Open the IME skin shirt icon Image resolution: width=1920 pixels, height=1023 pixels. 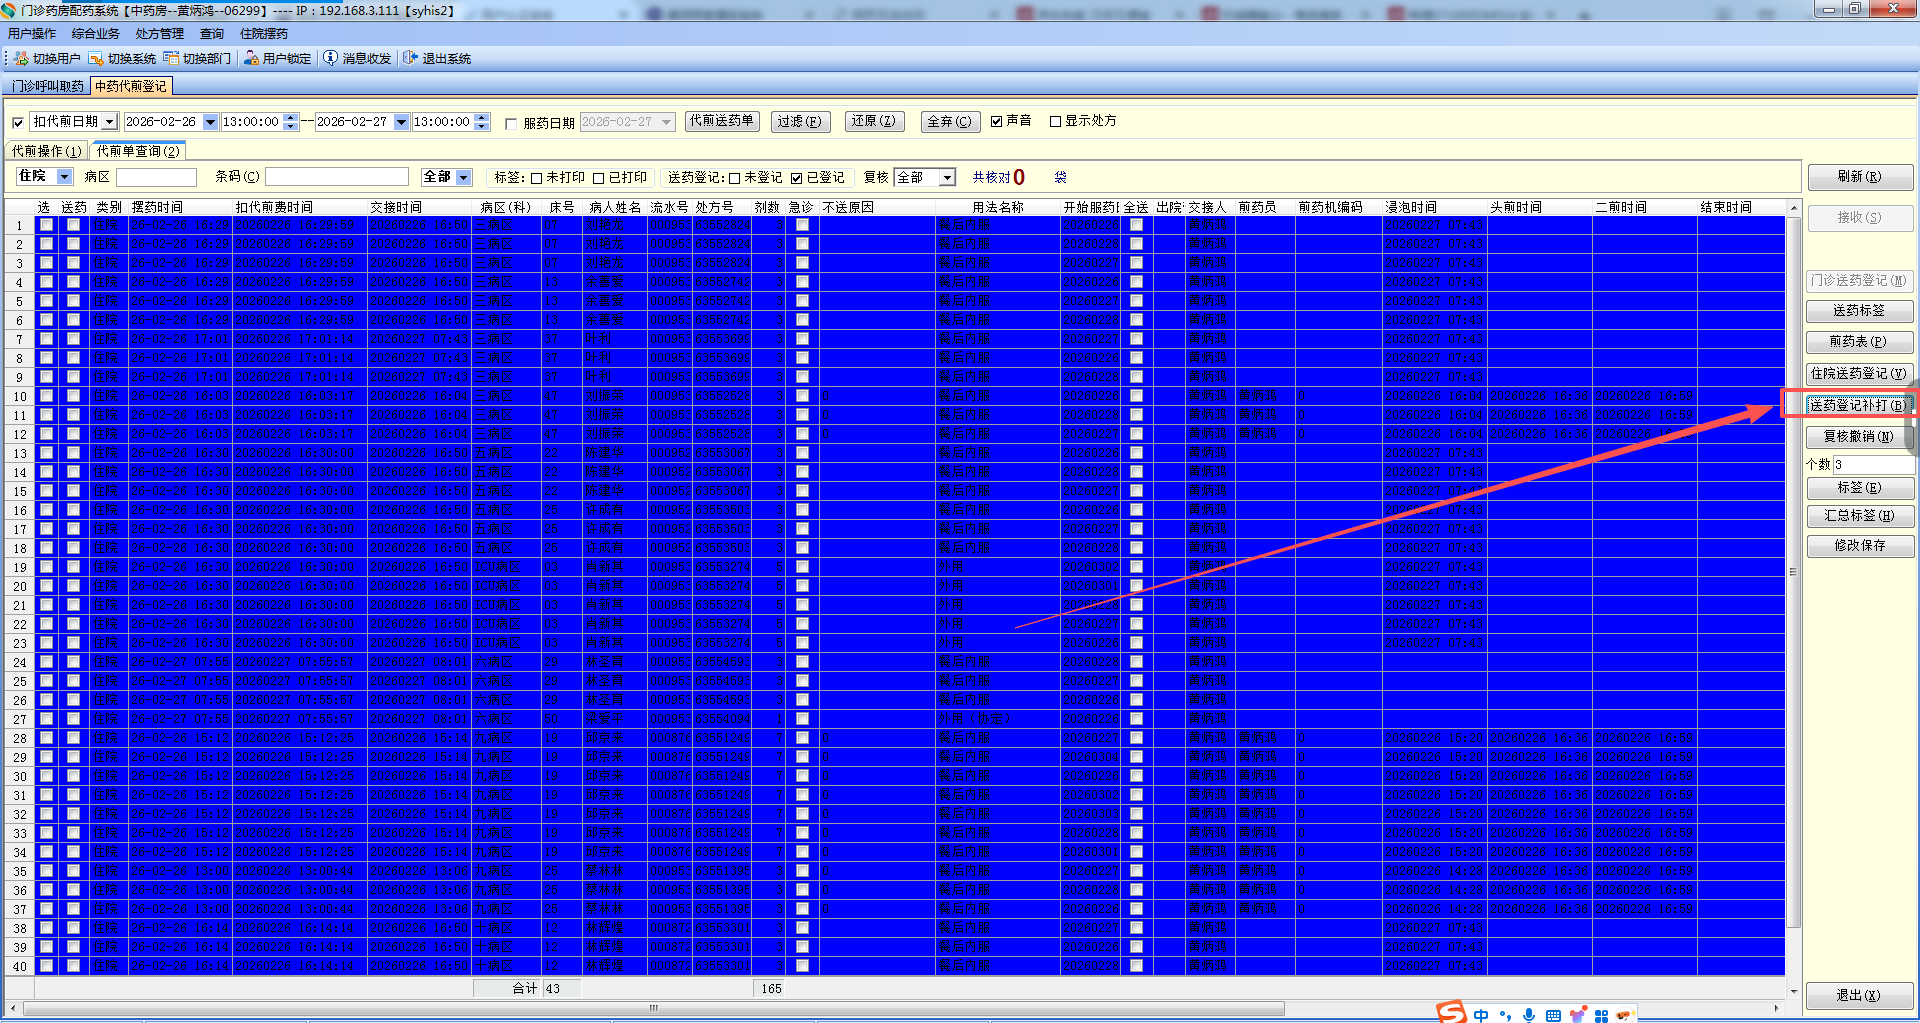click(x=1577, y=1015)
